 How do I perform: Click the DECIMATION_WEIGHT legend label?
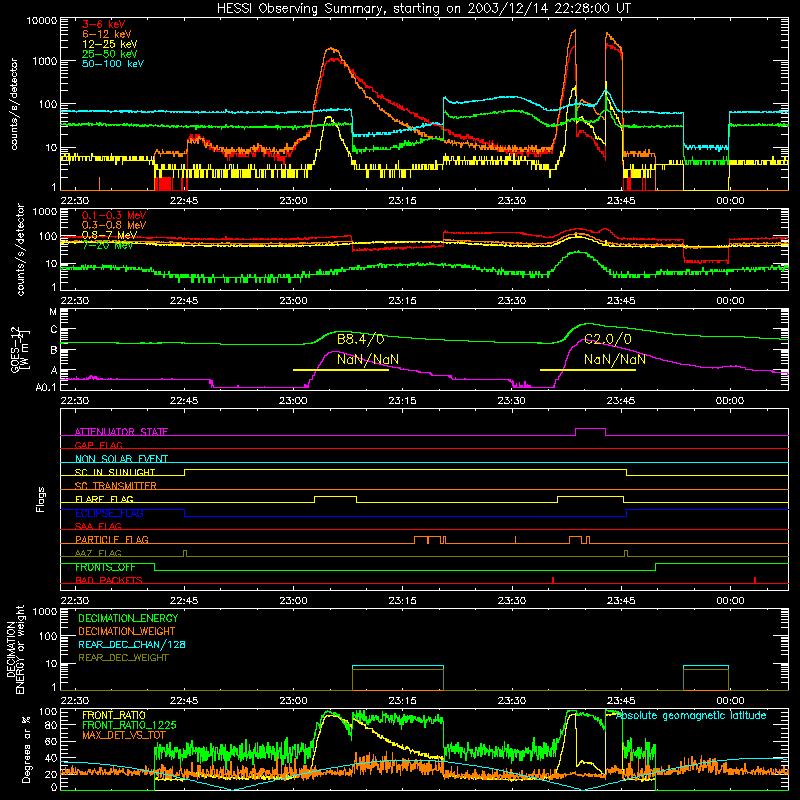127,631
